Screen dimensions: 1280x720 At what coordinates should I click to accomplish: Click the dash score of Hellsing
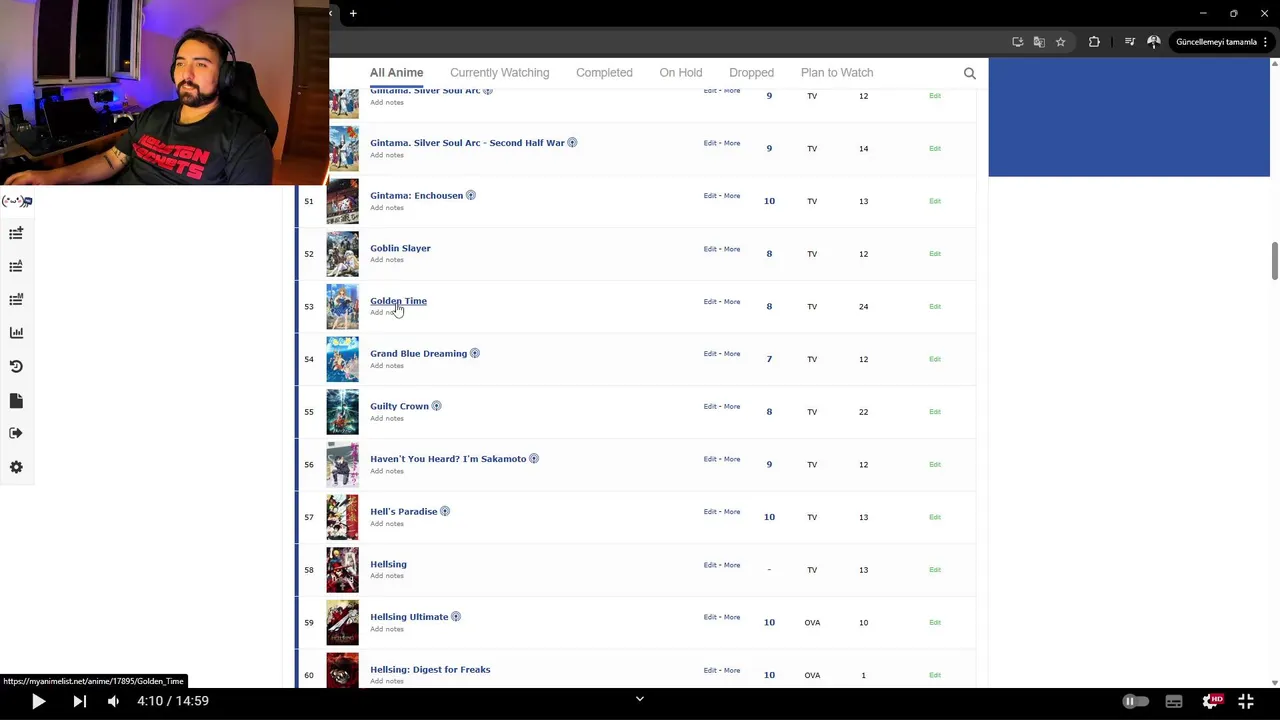click(769, 570)
